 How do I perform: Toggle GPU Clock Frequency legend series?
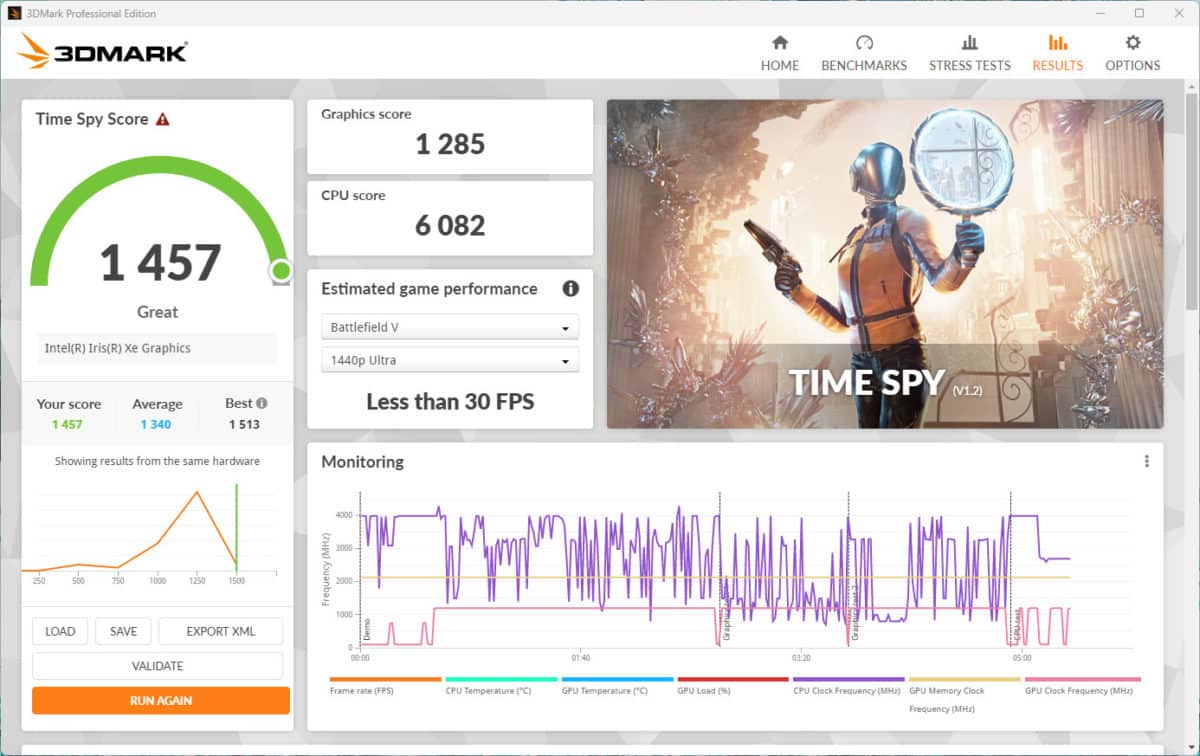coord(1079,689)
